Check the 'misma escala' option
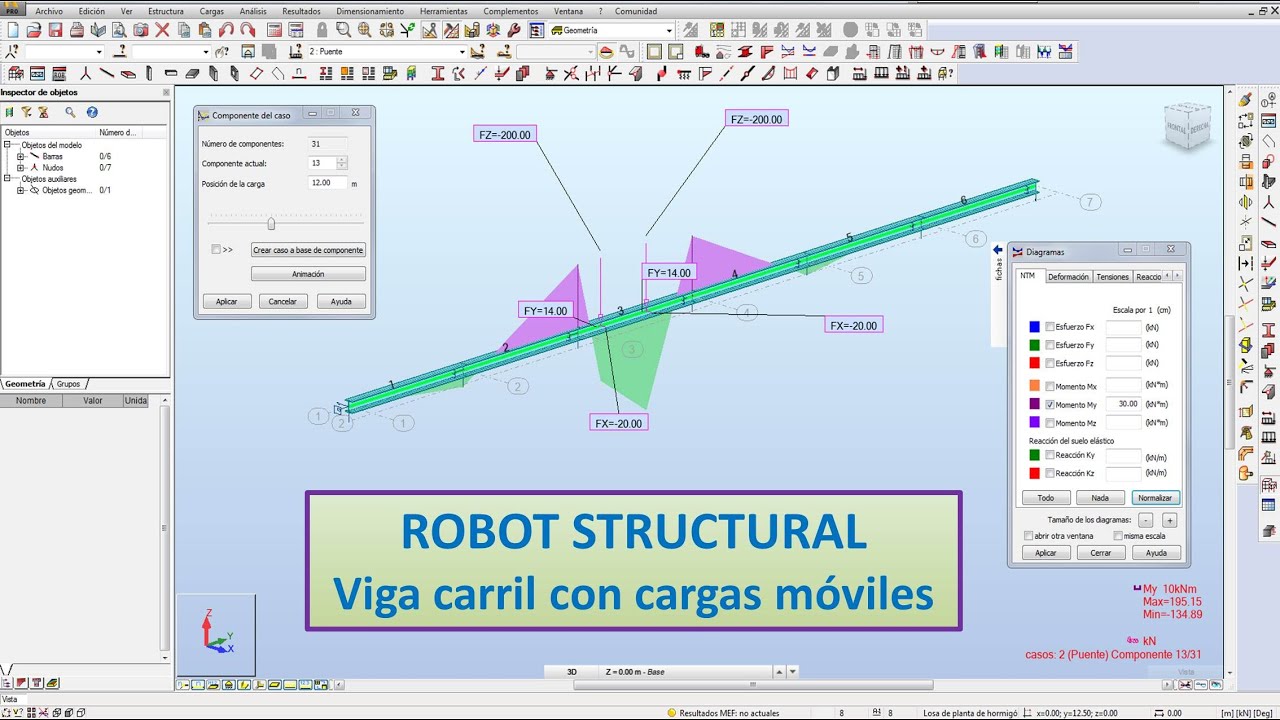The width and height of the screenshot is (1280, 720). pyautogui.click(x=1118, y=536)
